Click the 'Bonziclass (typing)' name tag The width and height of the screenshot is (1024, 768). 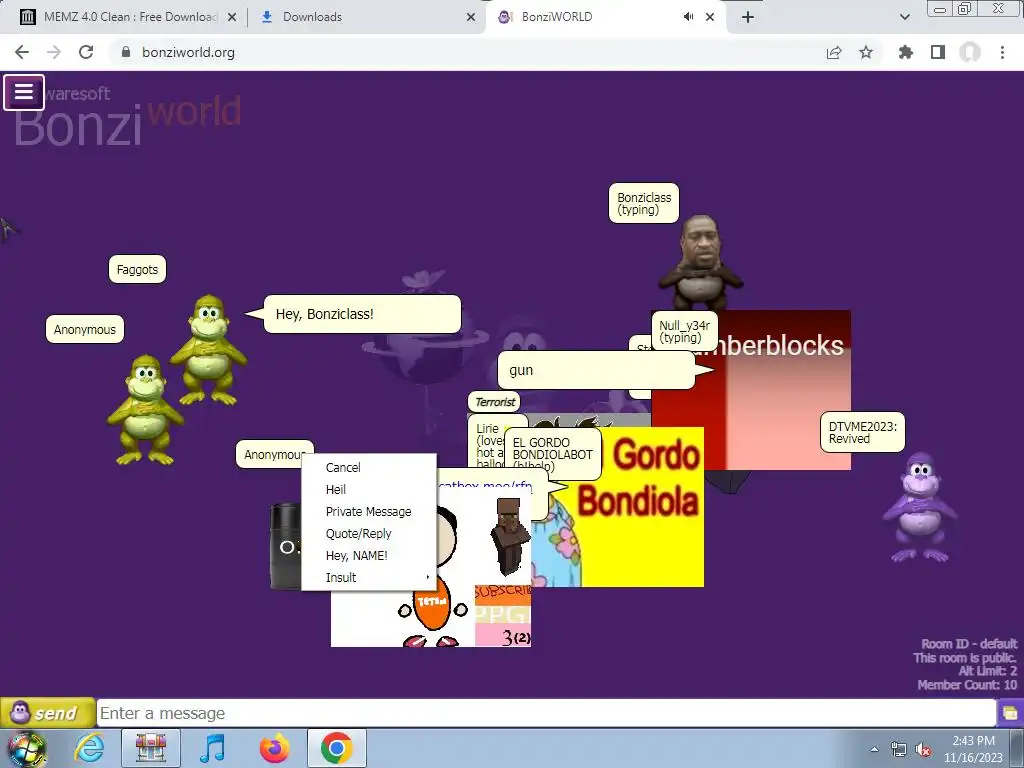644,203
